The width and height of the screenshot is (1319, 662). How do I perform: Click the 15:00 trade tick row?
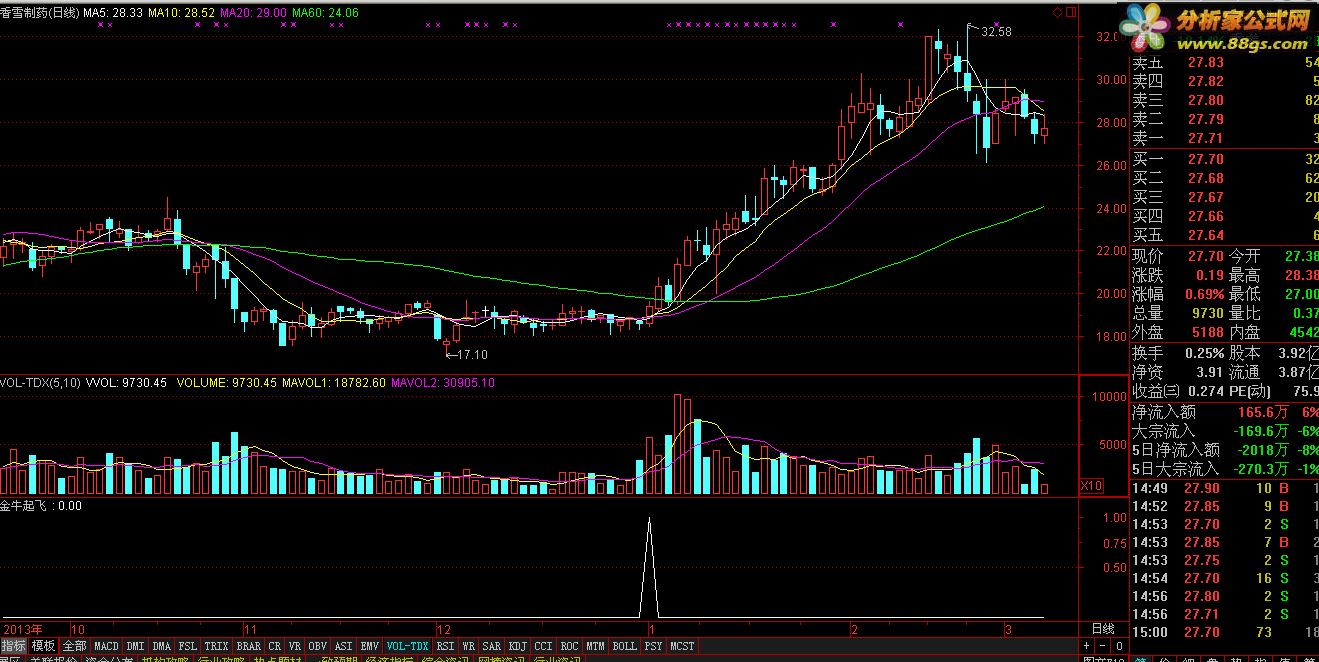pyautogui.click(x=1225, y=632)
